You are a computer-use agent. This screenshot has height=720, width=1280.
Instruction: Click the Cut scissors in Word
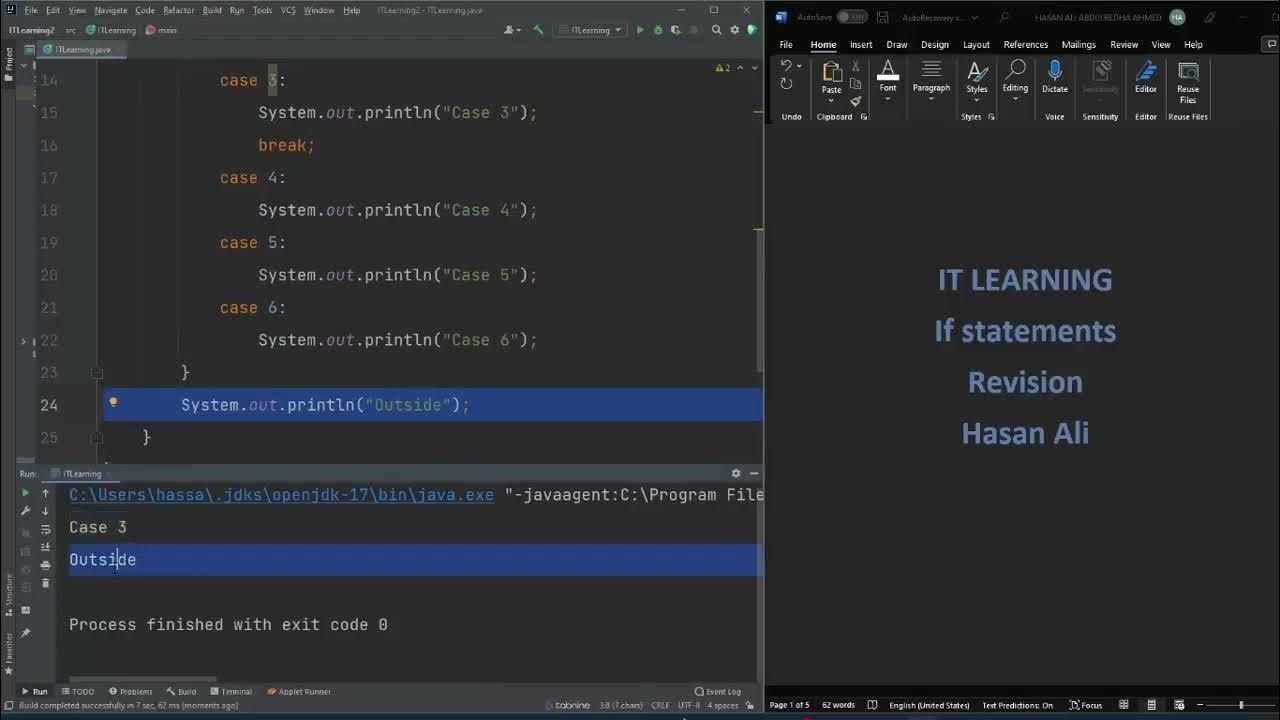[855, 66]
